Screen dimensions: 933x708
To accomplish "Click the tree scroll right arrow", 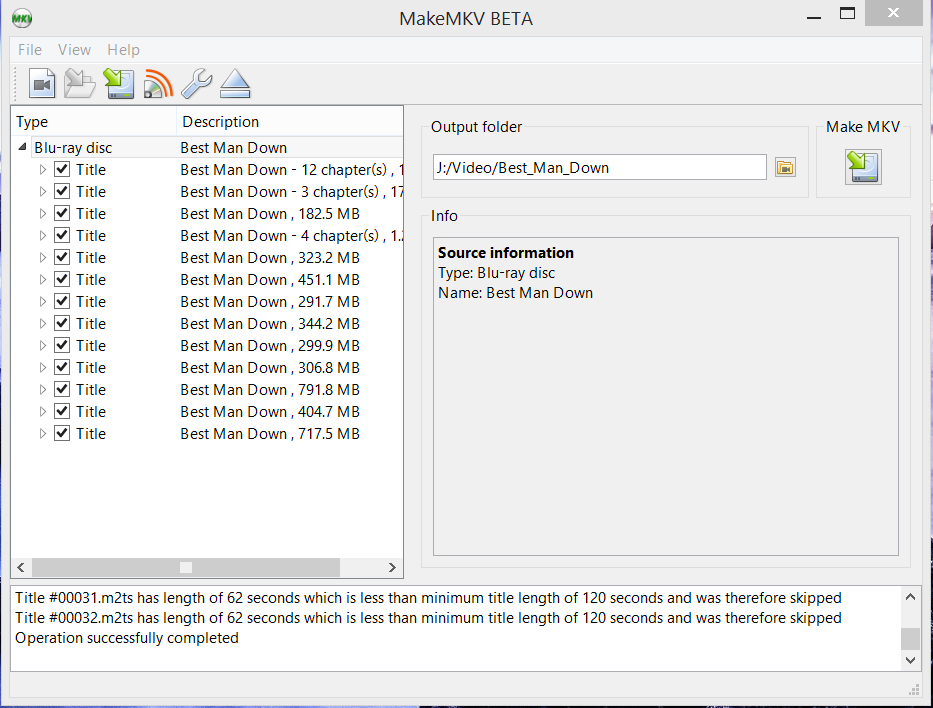I will [x=392, y=568].
